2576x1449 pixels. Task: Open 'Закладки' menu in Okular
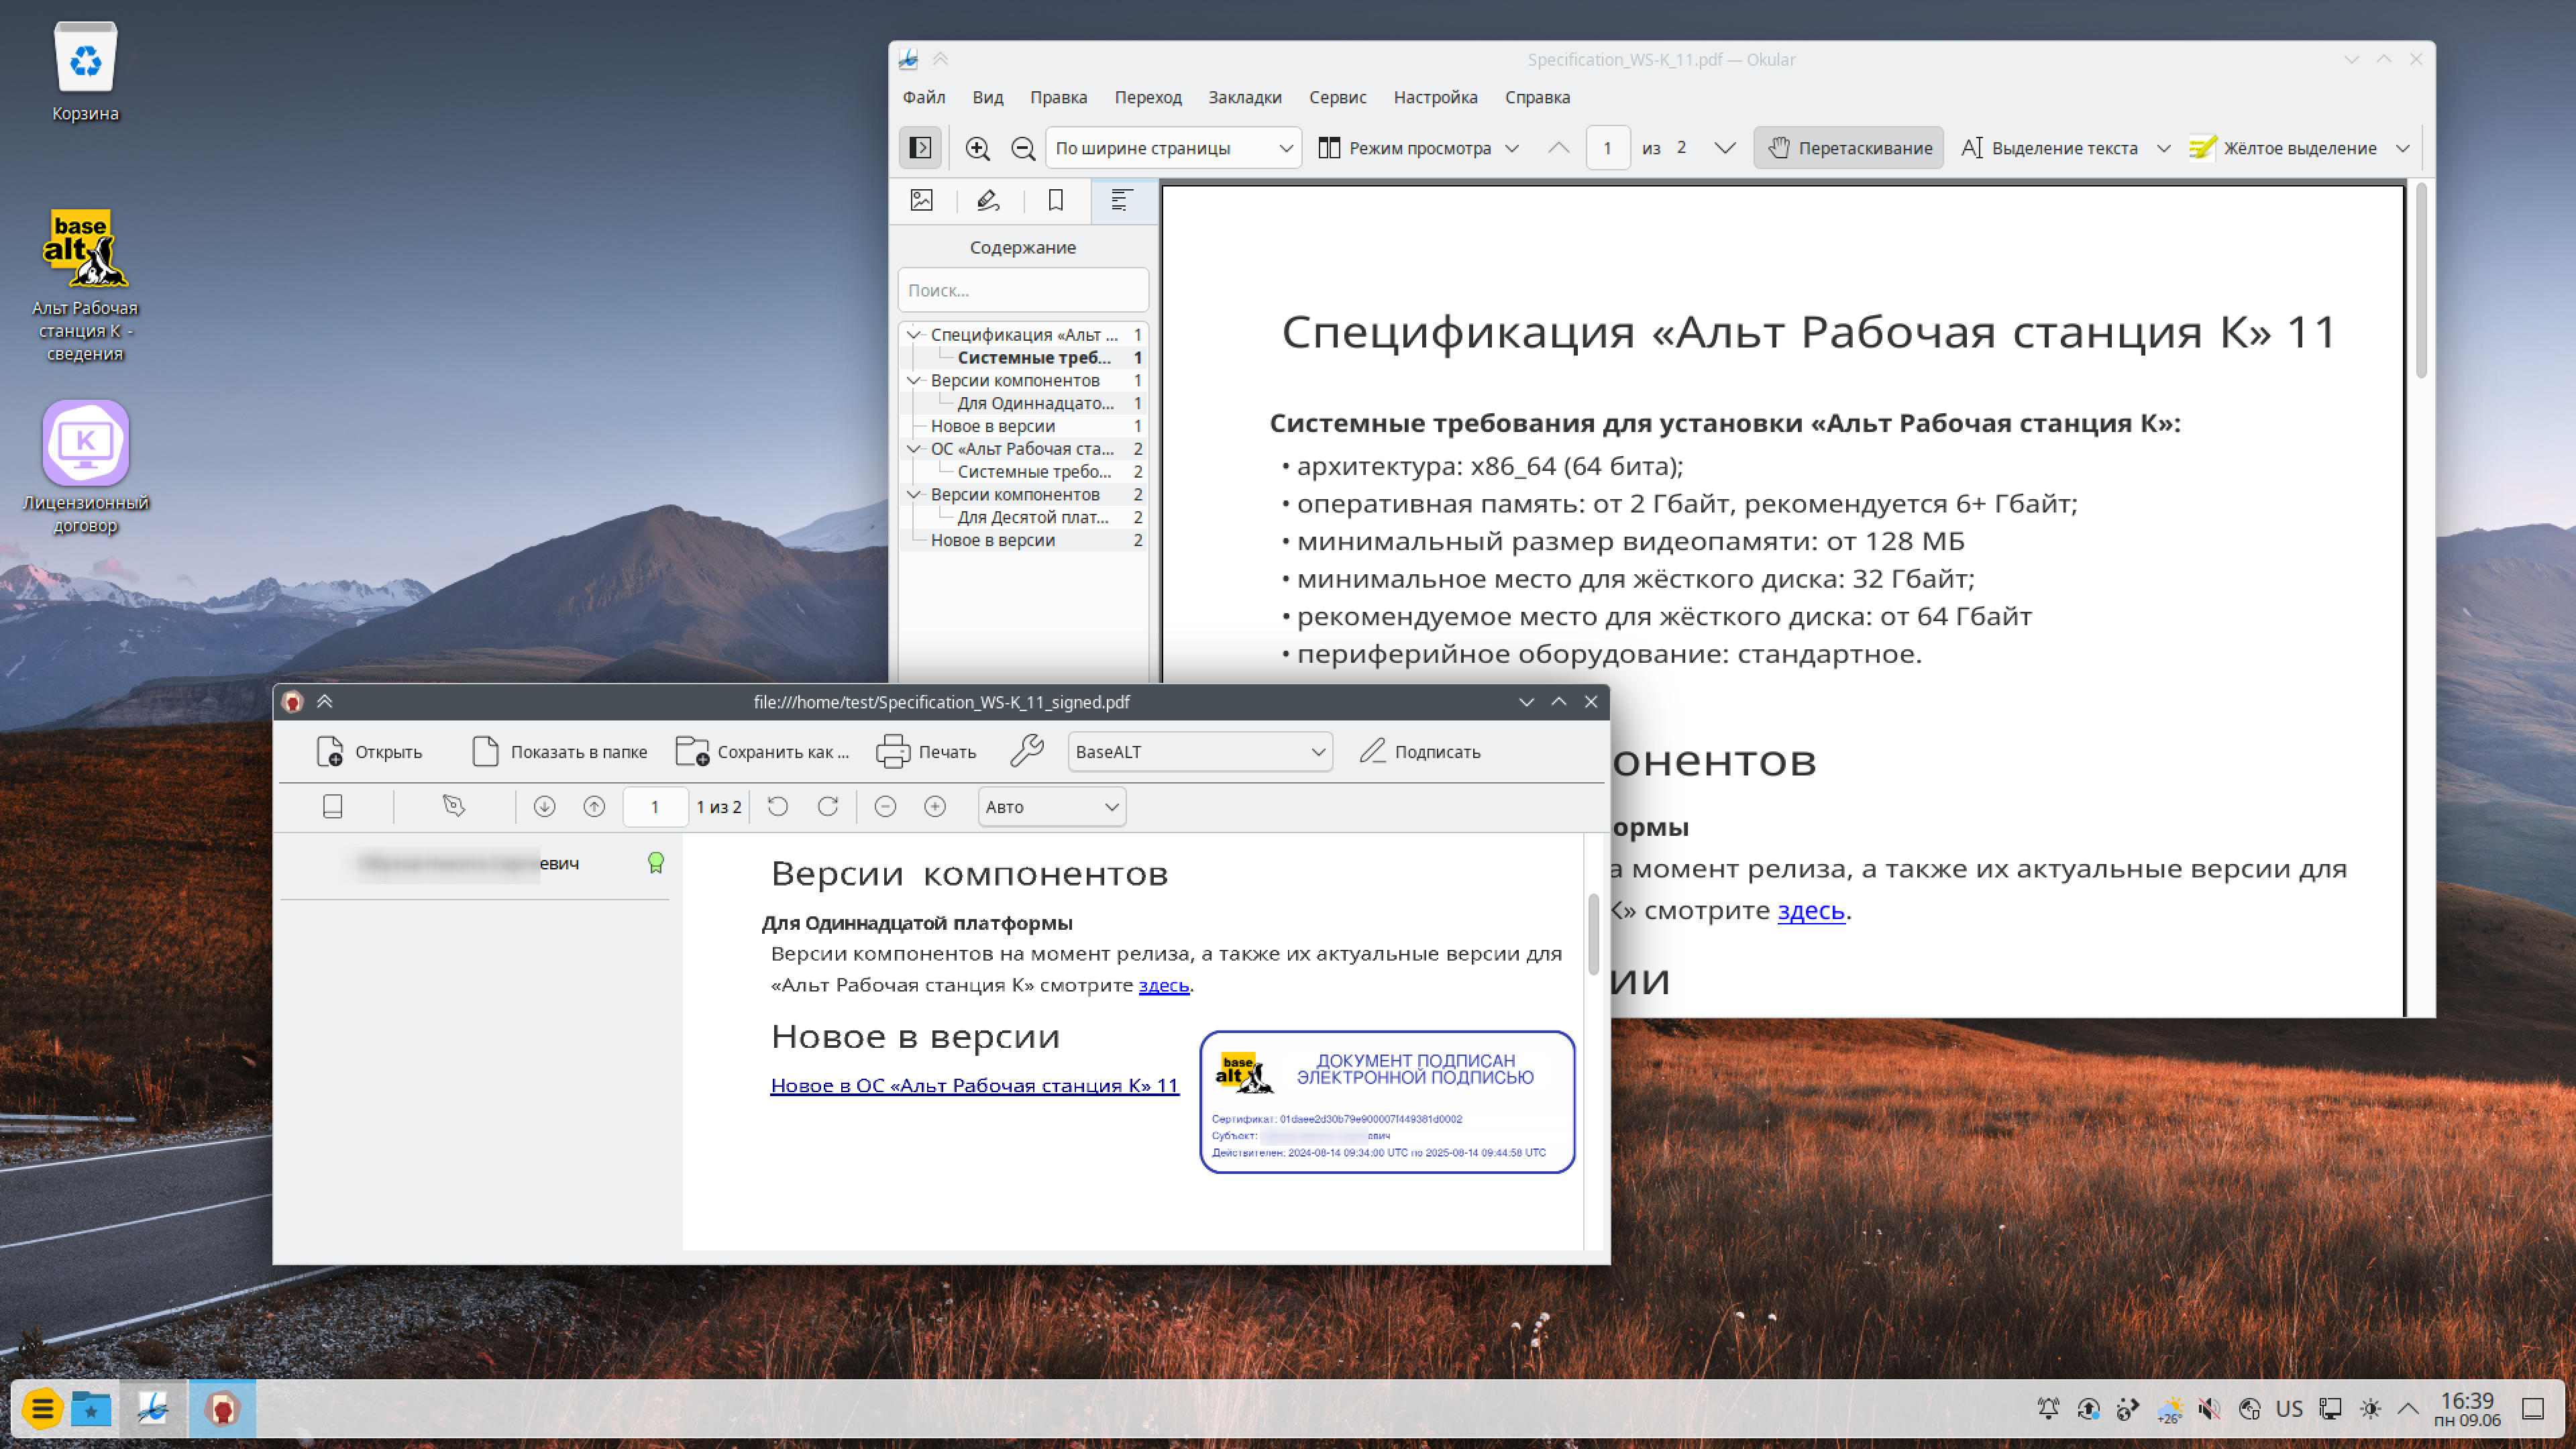1244,97
